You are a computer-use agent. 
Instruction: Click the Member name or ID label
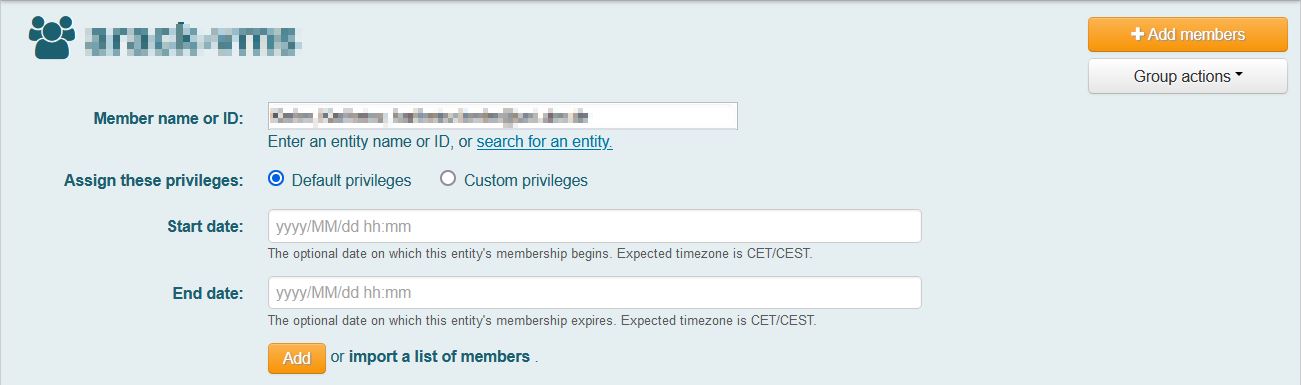(x=168, y=118)
